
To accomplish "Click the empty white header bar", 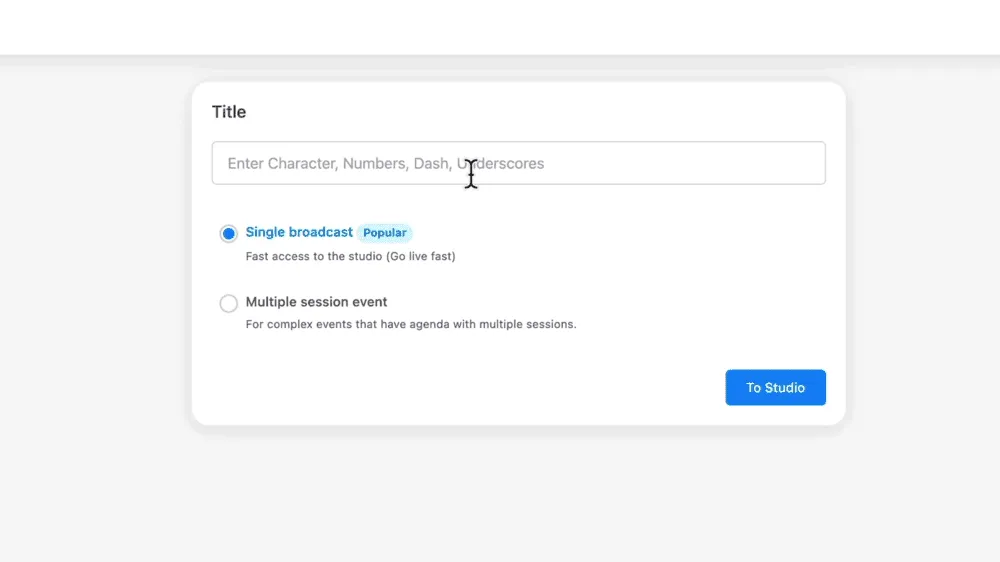I will point(500,27).
